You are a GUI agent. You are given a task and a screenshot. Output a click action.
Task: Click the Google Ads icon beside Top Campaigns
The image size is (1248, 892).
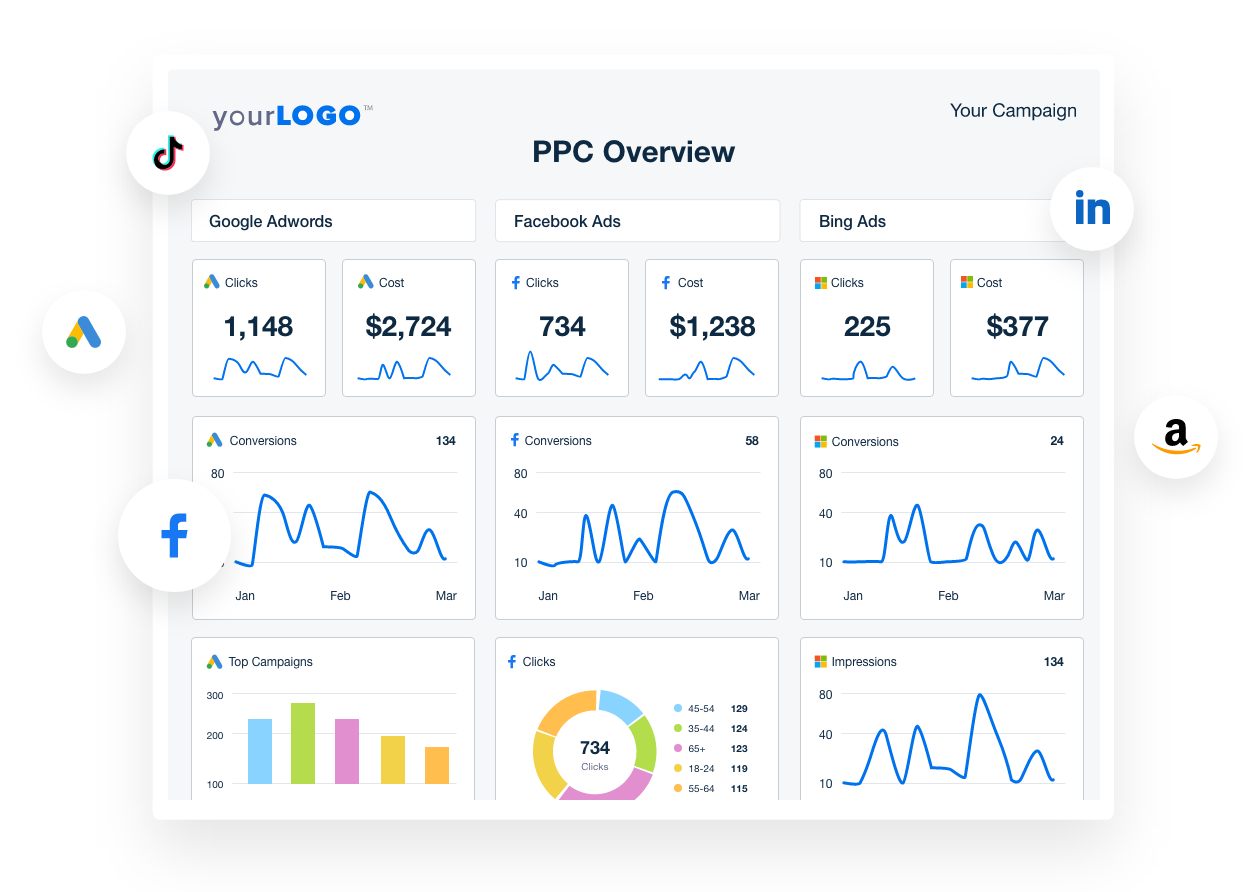pos(214,662)
